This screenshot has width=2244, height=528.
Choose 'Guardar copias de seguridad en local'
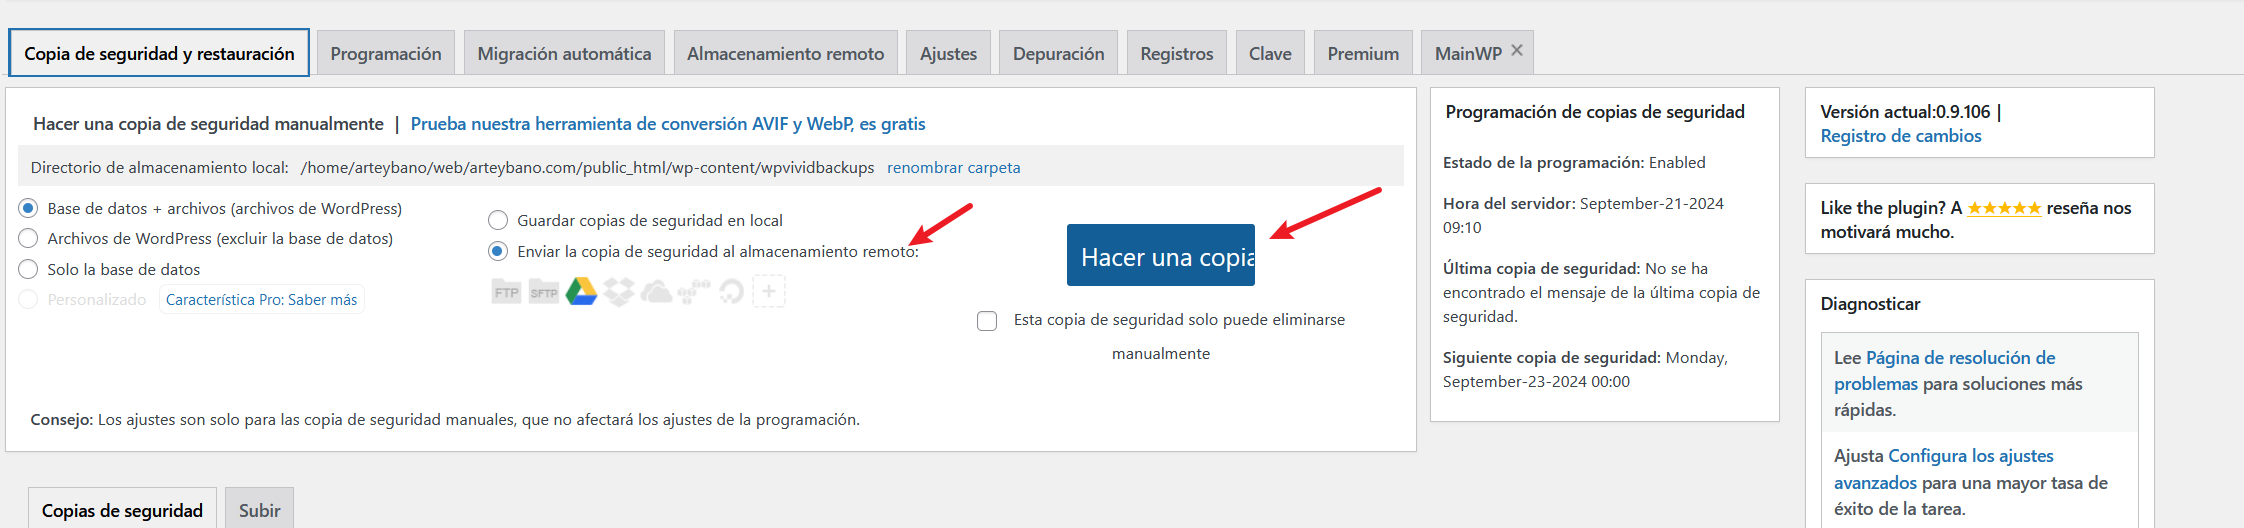coord(498,220)
